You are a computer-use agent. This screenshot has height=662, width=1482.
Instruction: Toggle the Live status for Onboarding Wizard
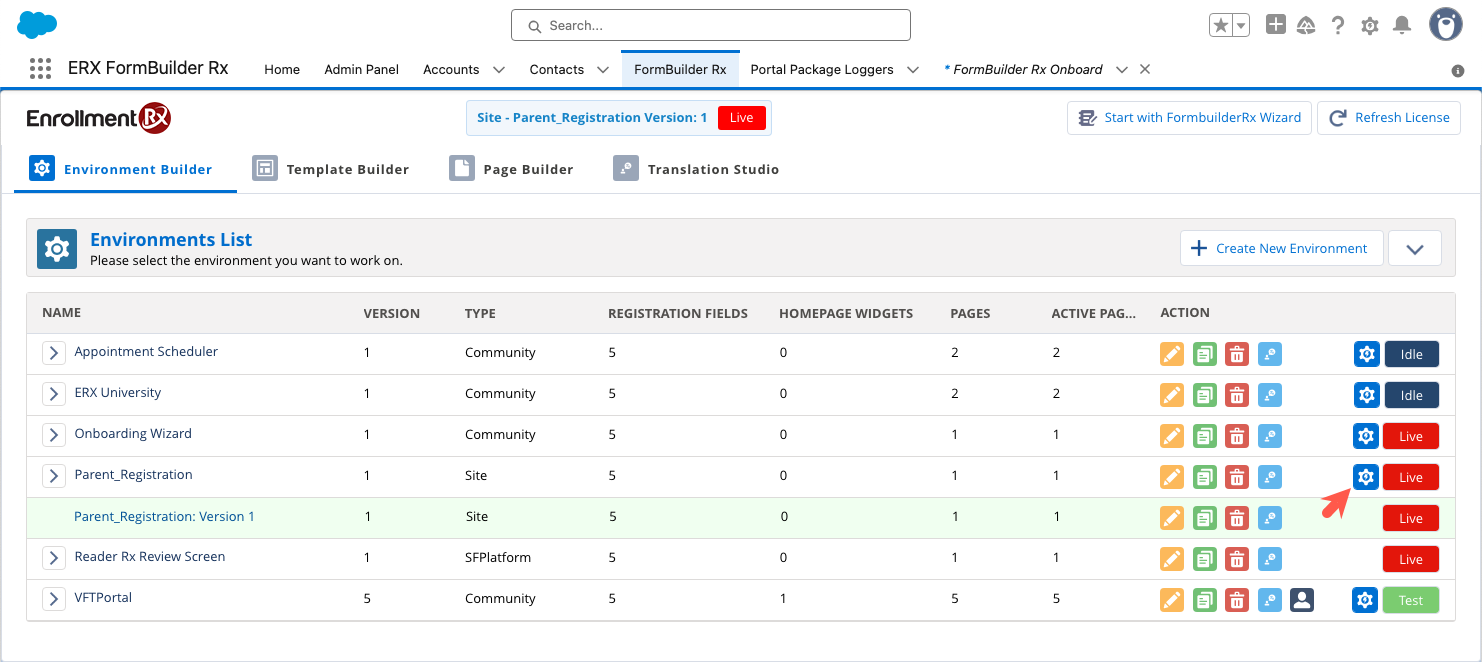(x=1411, y=436)
